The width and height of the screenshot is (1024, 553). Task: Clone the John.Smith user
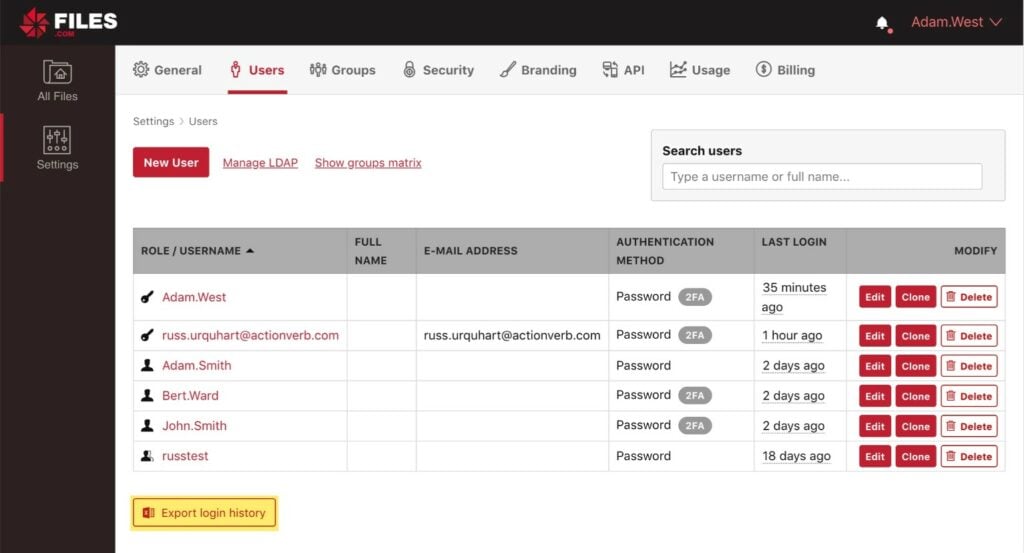[x=916, y=426]
